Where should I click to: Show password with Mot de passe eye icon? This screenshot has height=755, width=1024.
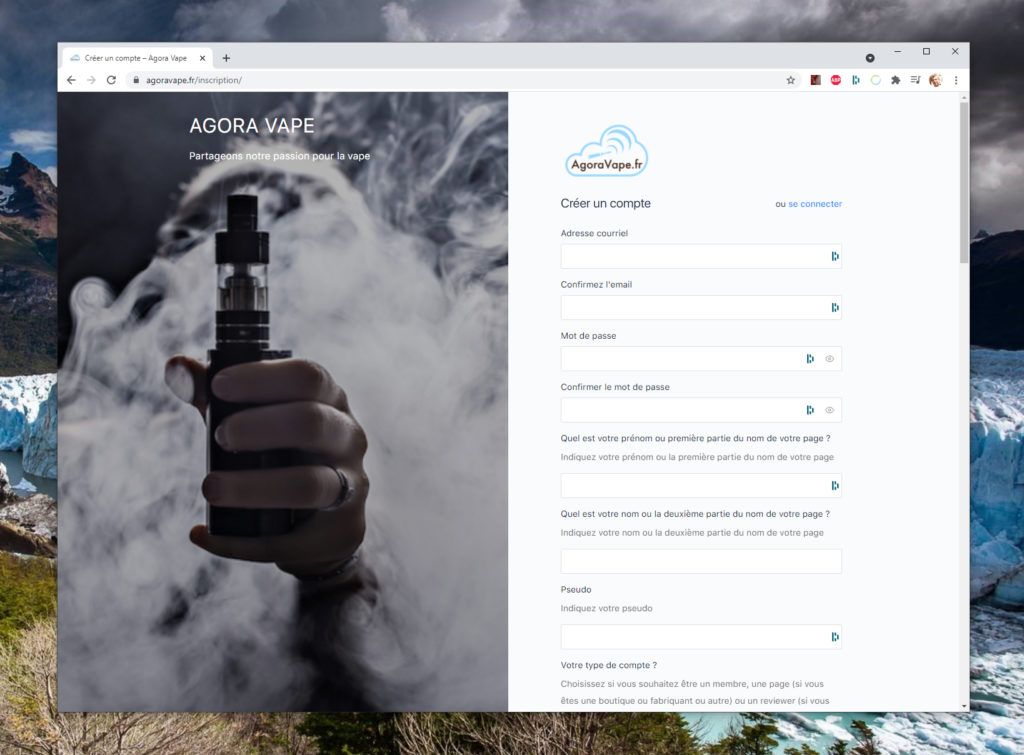coord(829,359)
